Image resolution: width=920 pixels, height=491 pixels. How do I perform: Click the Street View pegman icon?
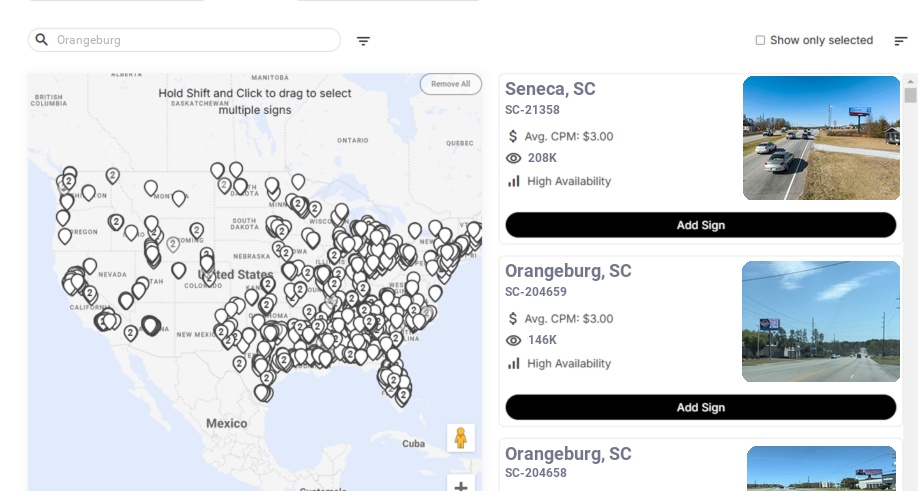click(x=460, y=438)
